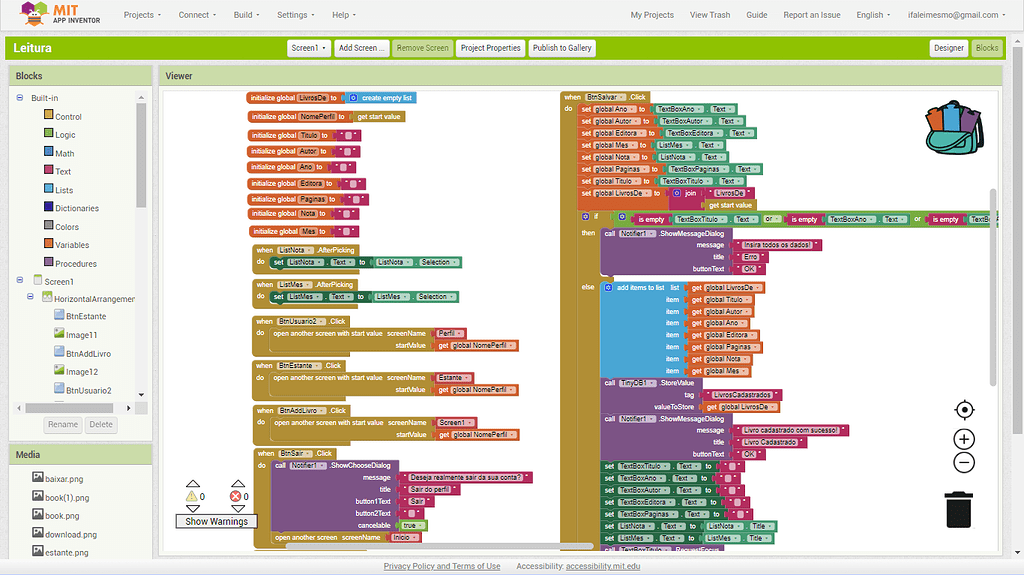Click the red error circle icon
This screenshot has height=575, width=1024.
(237, 495)
